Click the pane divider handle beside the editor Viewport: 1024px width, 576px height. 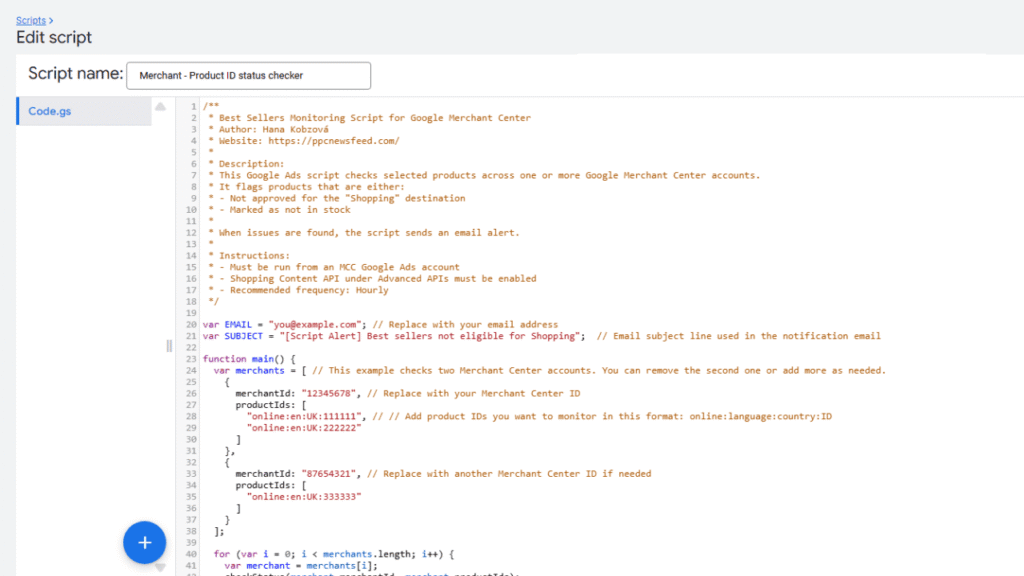[168, 345]
